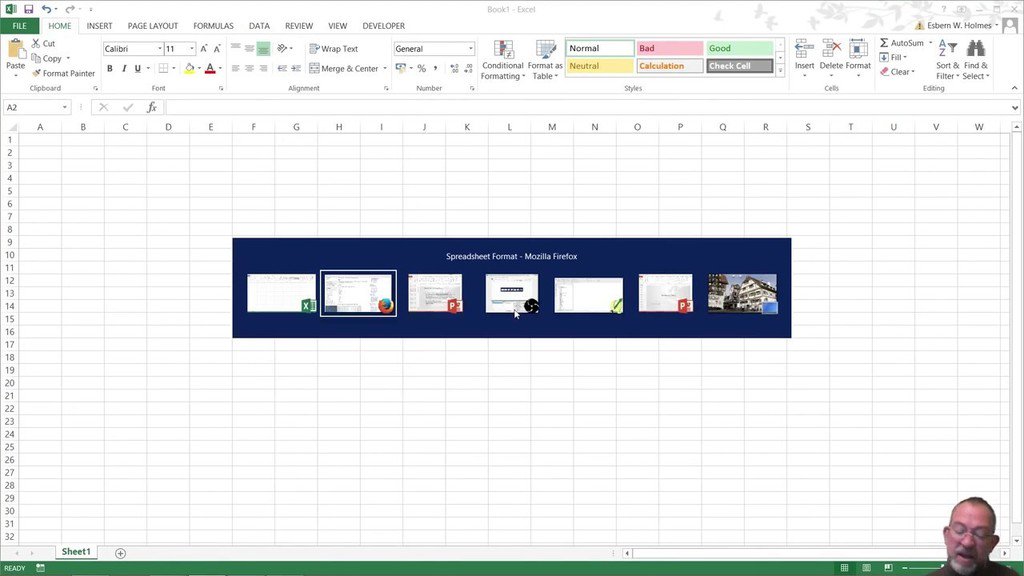Click the Save icon in quick access toolbar
This screenshot has height=576, width=1024.
[29, 9]
